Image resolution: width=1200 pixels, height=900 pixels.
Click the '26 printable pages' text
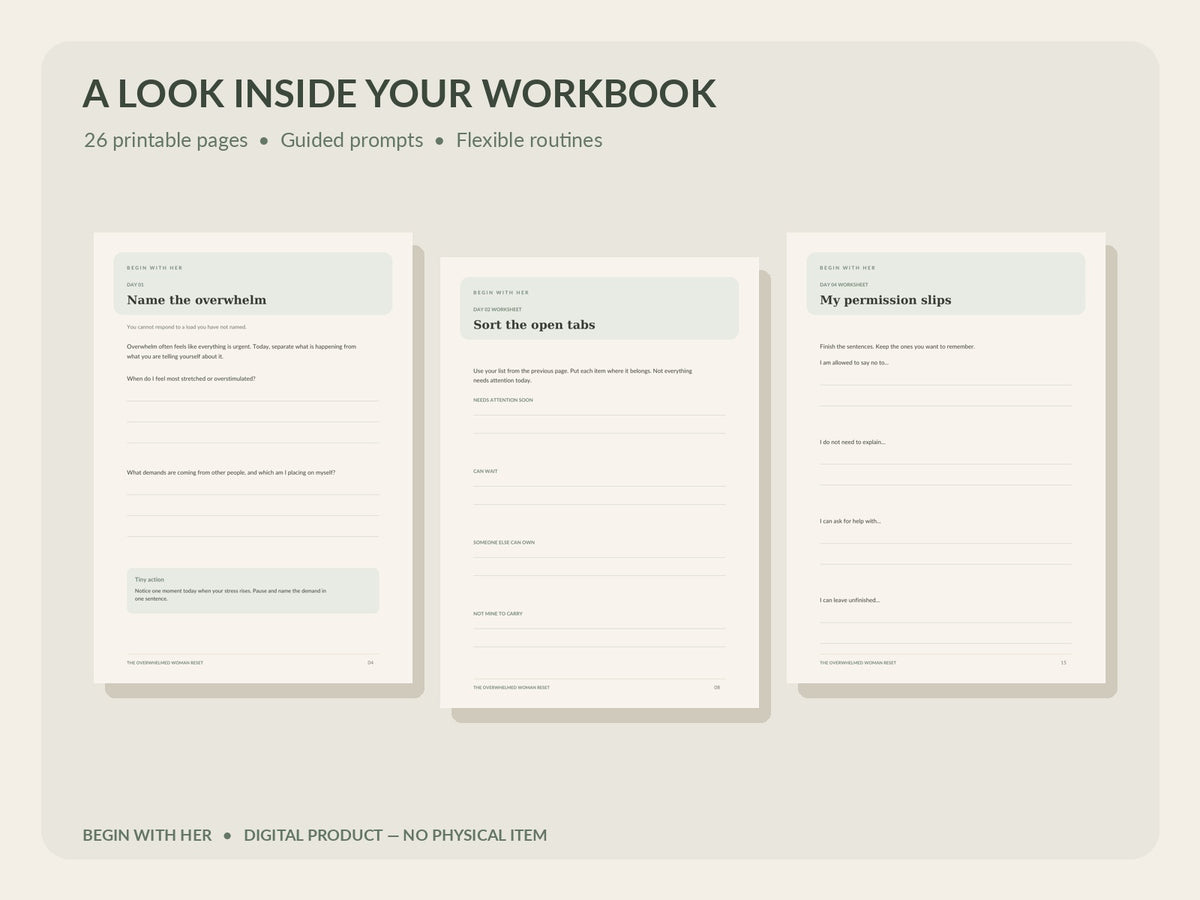tap(166, 140)
